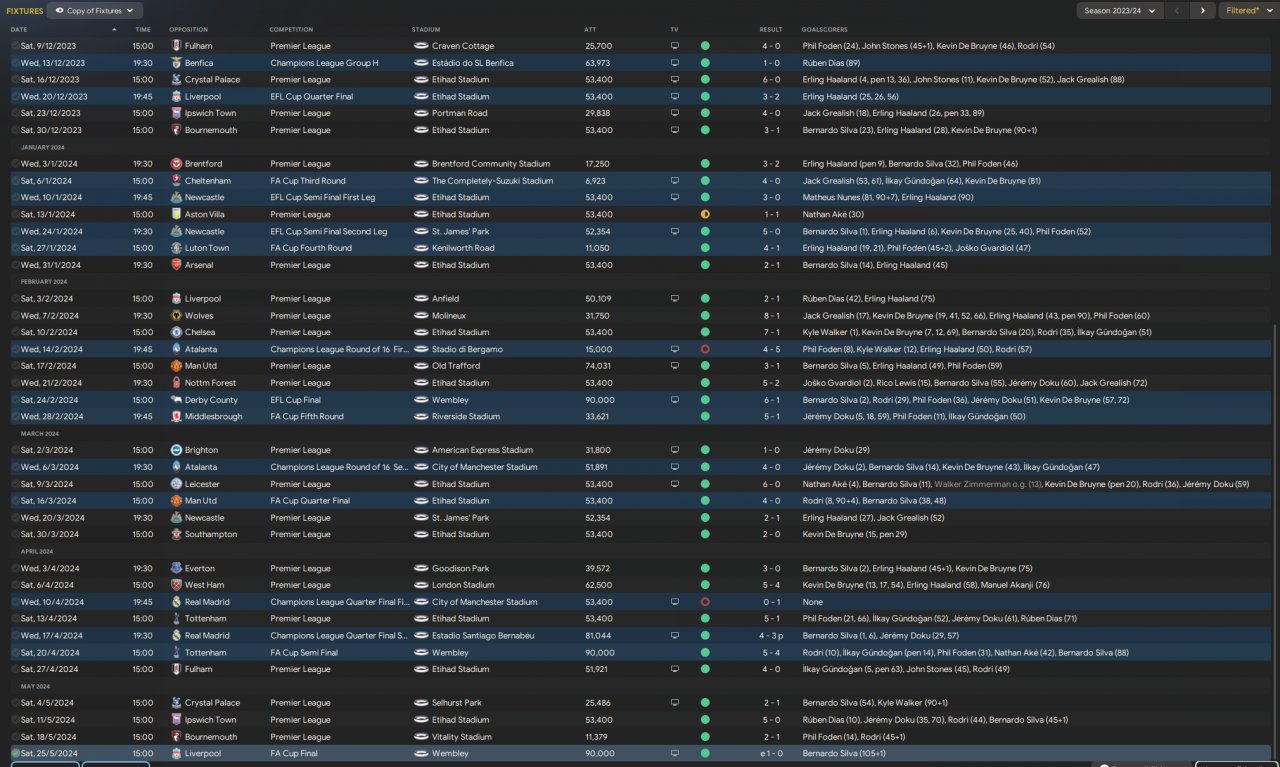Tick the selection circle for Sat, 9/3/2024

pos(15,484)
